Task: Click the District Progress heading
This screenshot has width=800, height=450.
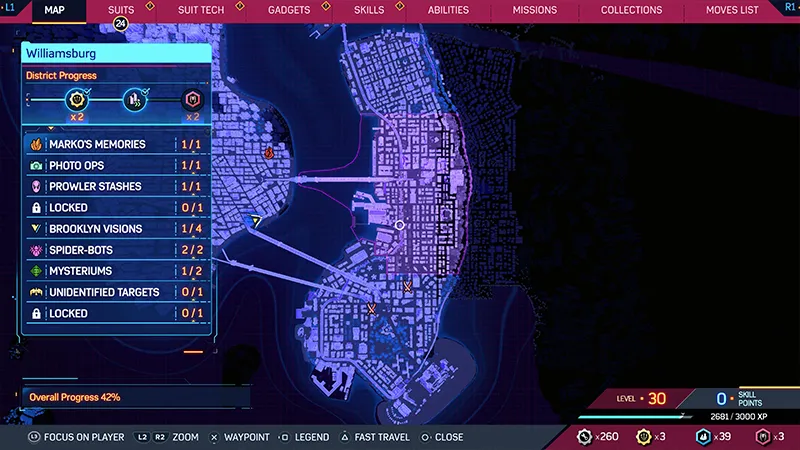Action: coord(61,76)
